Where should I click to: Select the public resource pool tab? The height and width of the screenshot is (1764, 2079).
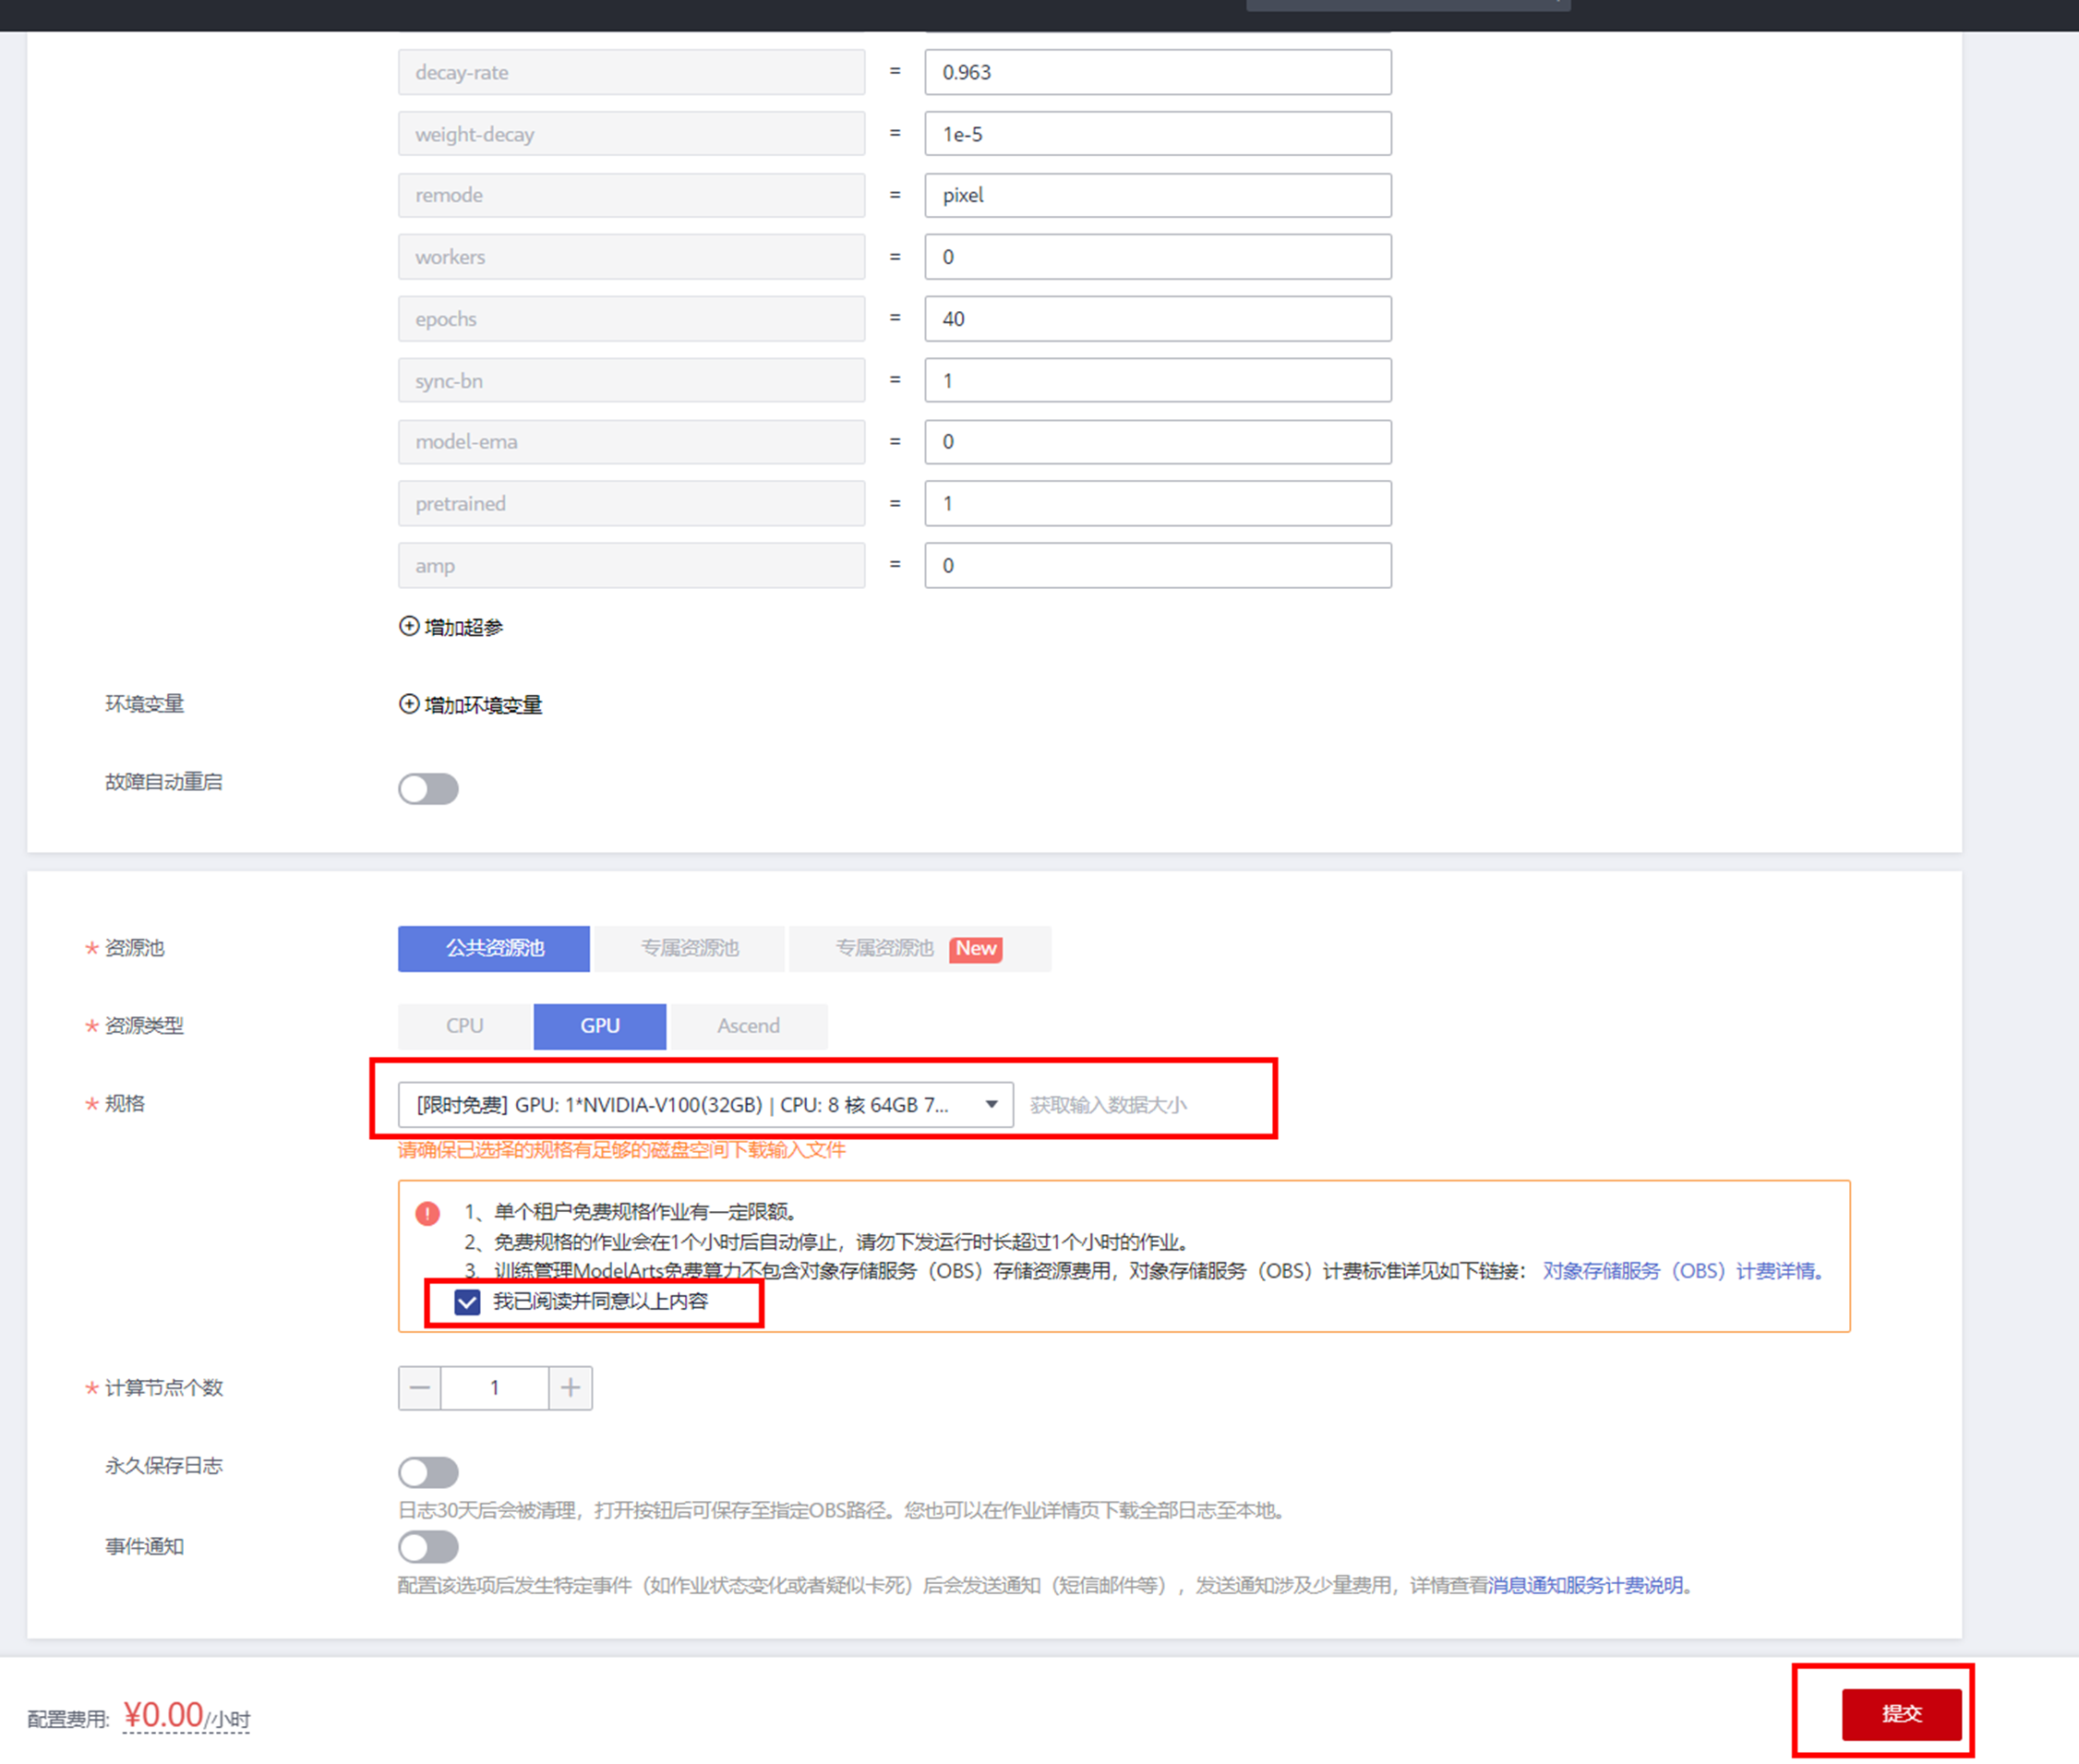point(494,947)
